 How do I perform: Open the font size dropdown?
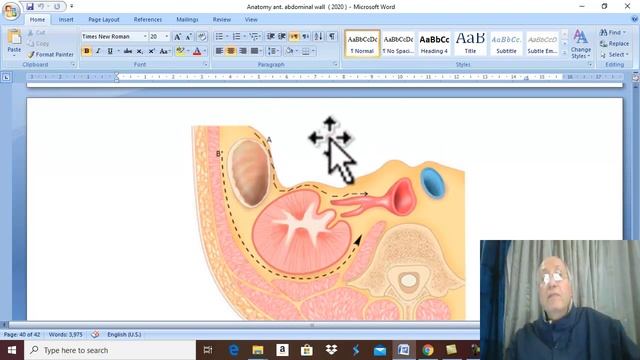(x=167, y=37)
